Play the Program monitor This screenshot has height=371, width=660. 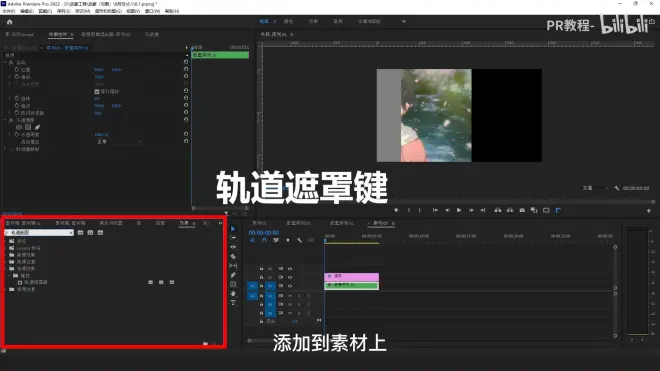click(459, 210)
